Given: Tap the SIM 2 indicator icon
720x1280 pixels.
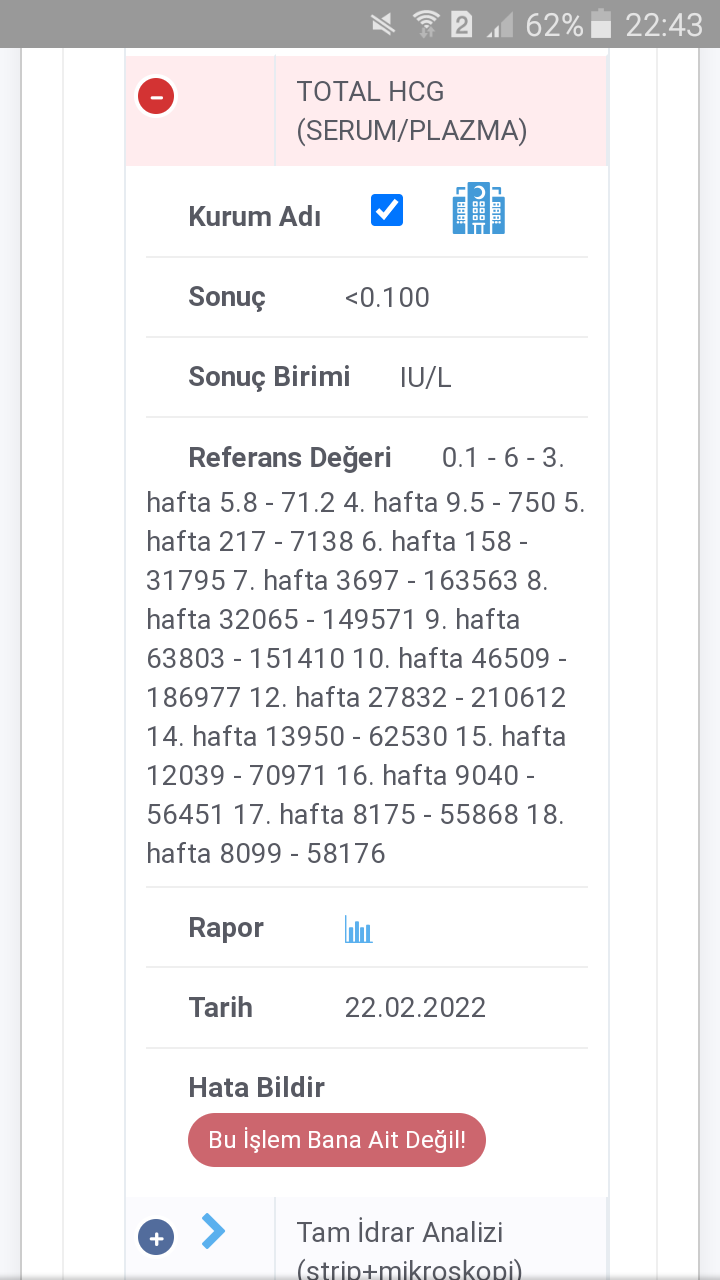Looking at the screenshot, I should pyautogui.click(x=461, y=24).
